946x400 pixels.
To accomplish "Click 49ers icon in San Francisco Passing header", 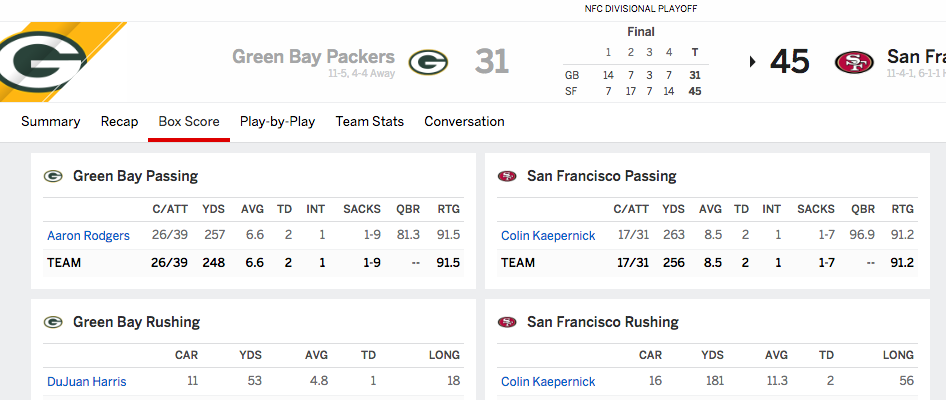I will click(x=507, y=176).
